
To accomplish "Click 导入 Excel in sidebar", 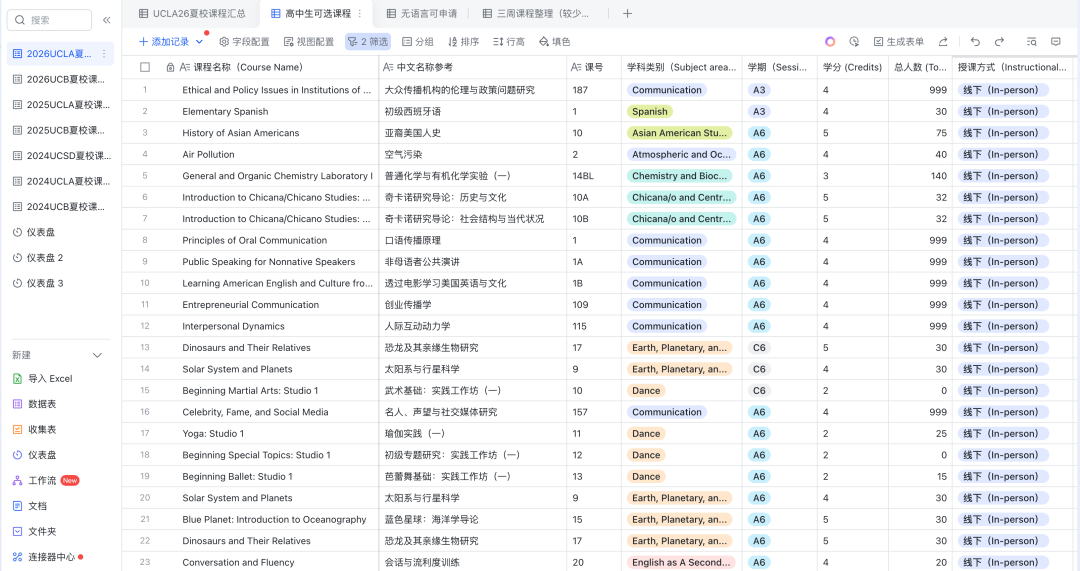I will click(50, 379).
